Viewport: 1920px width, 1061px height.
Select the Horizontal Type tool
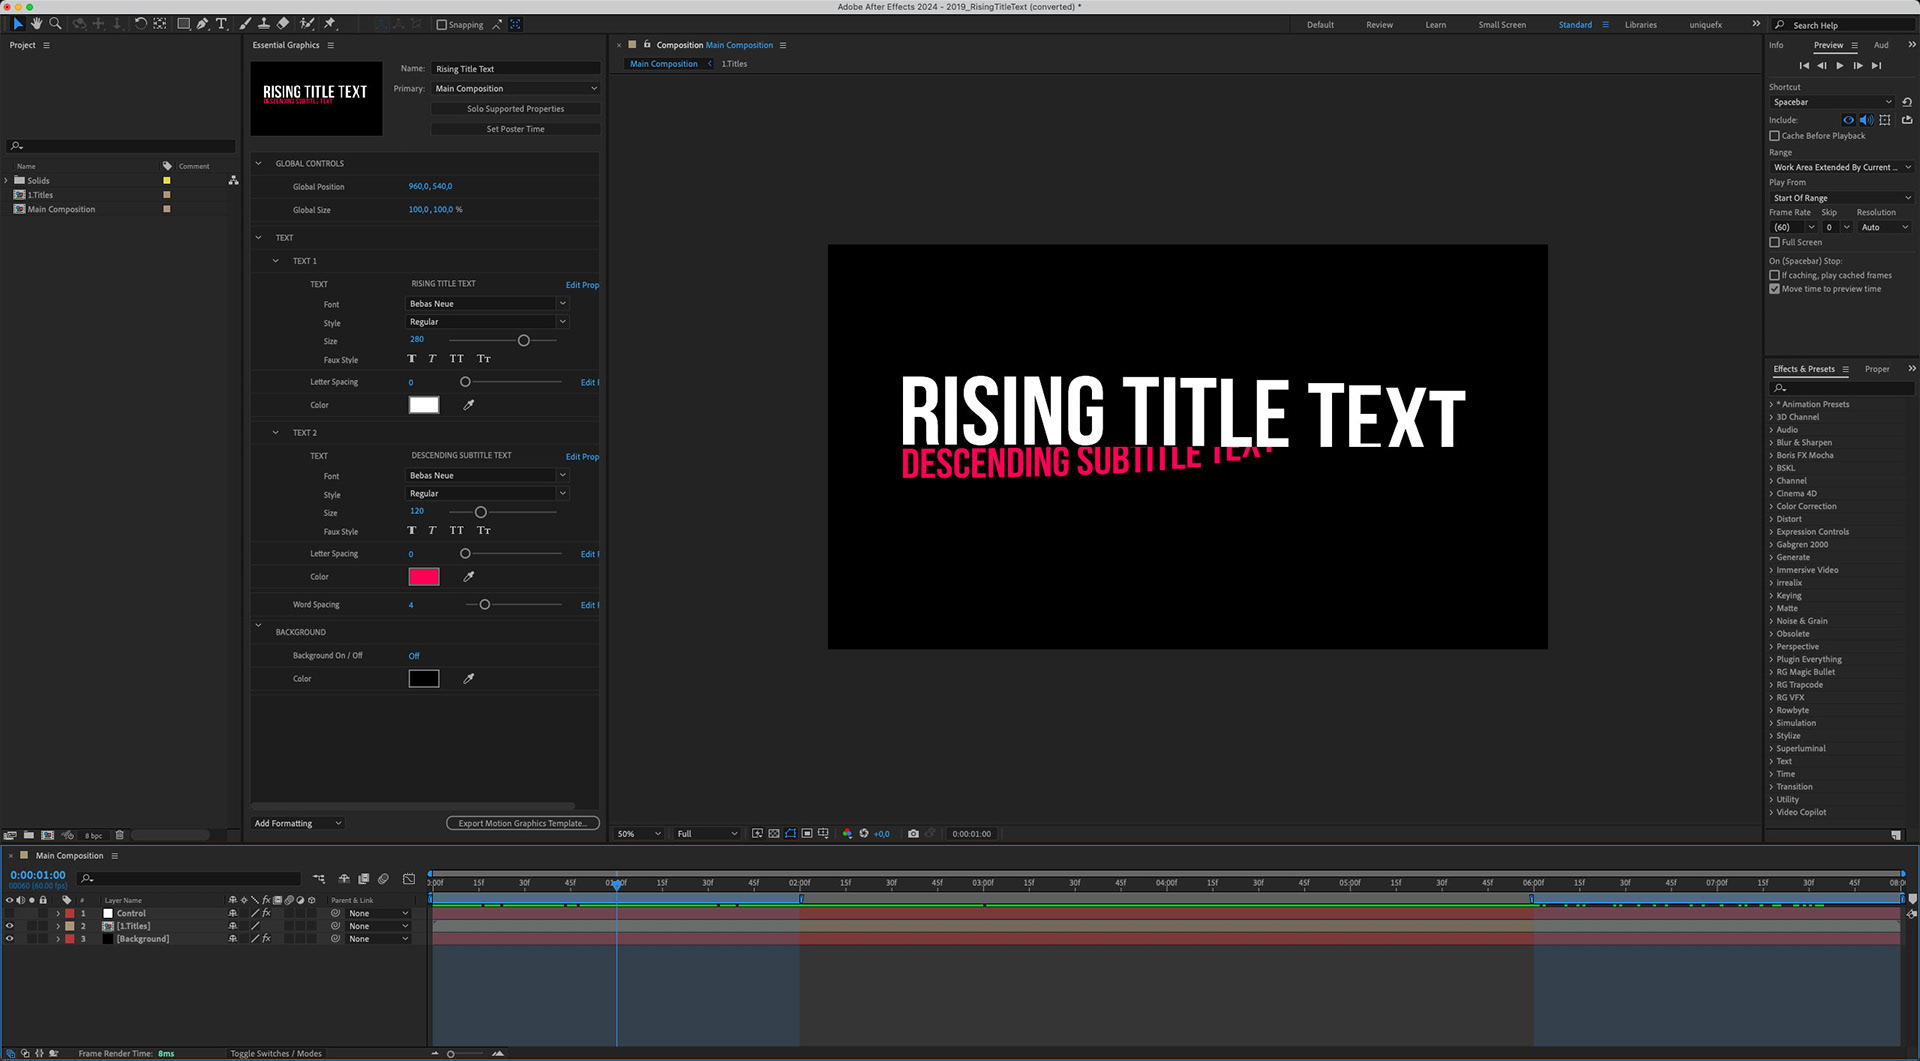tap(221, 23)
